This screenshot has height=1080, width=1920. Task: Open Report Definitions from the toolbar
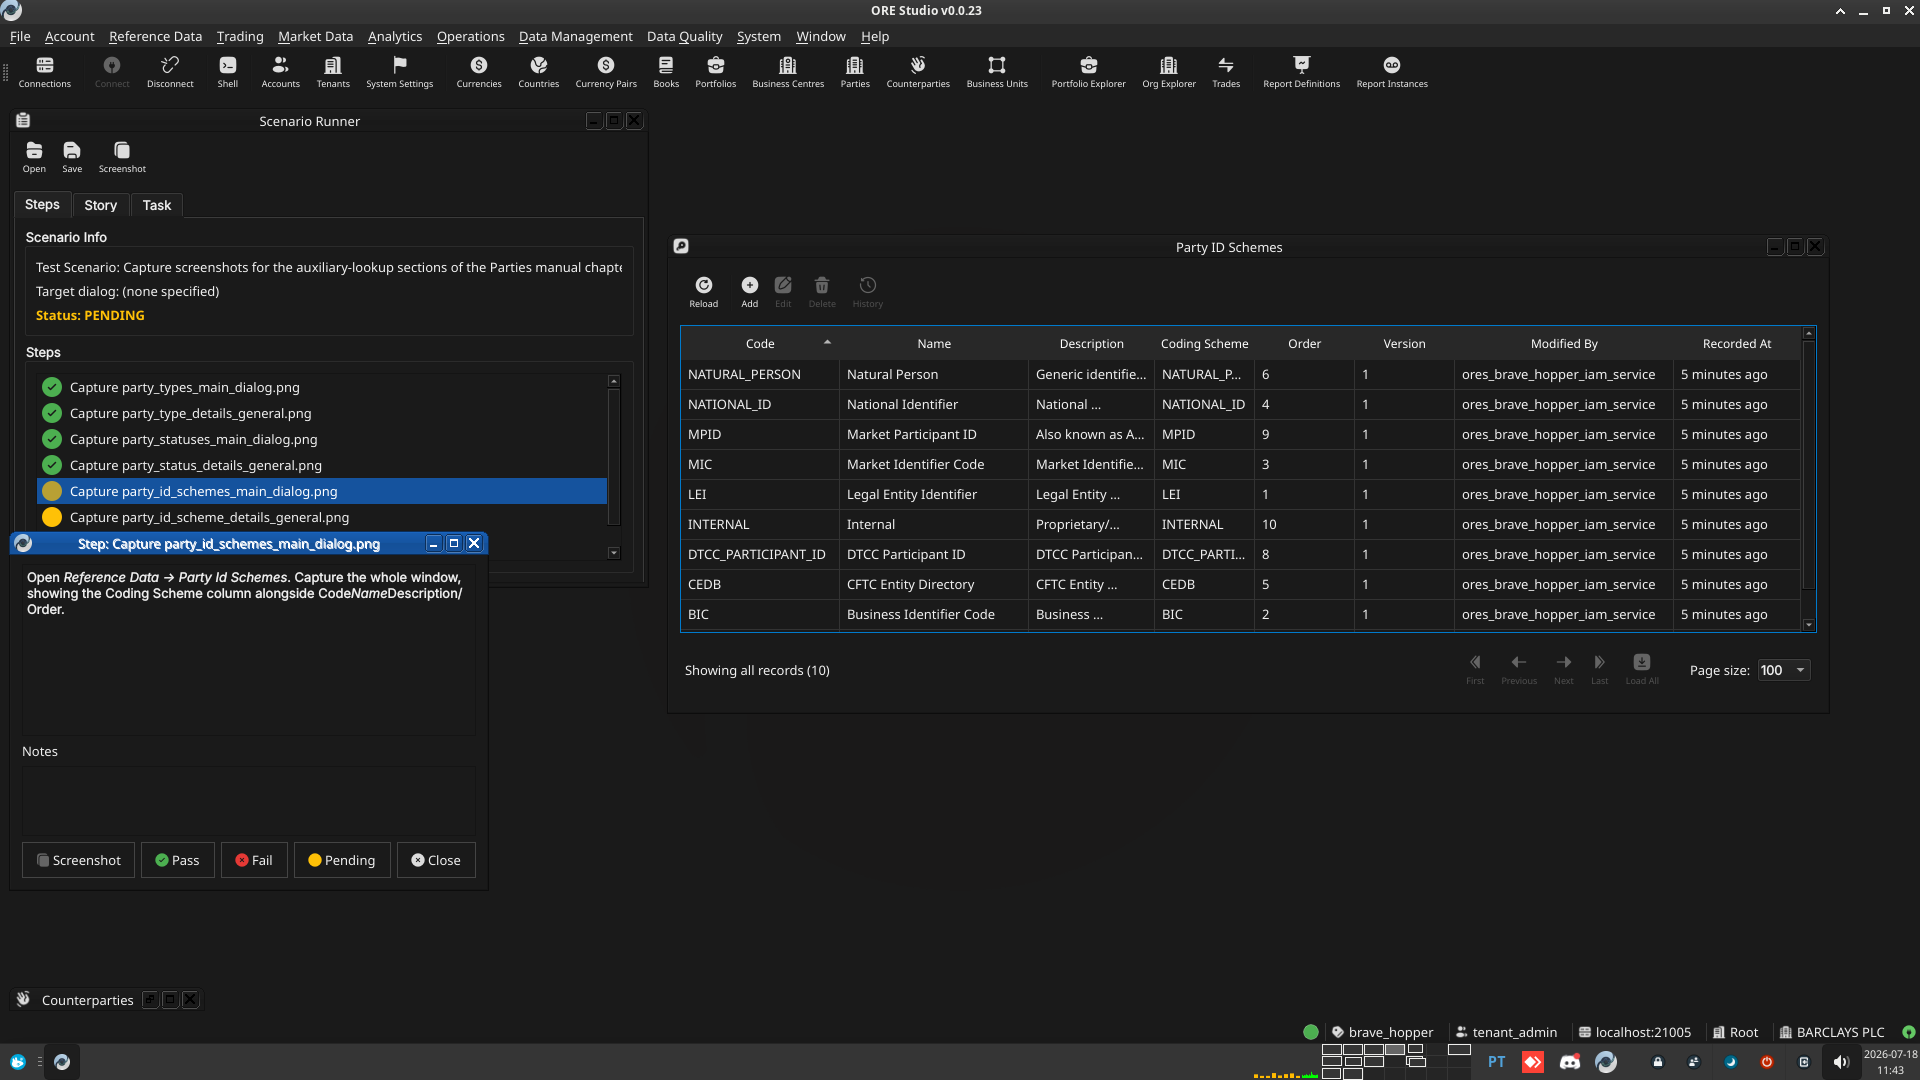1301,72
